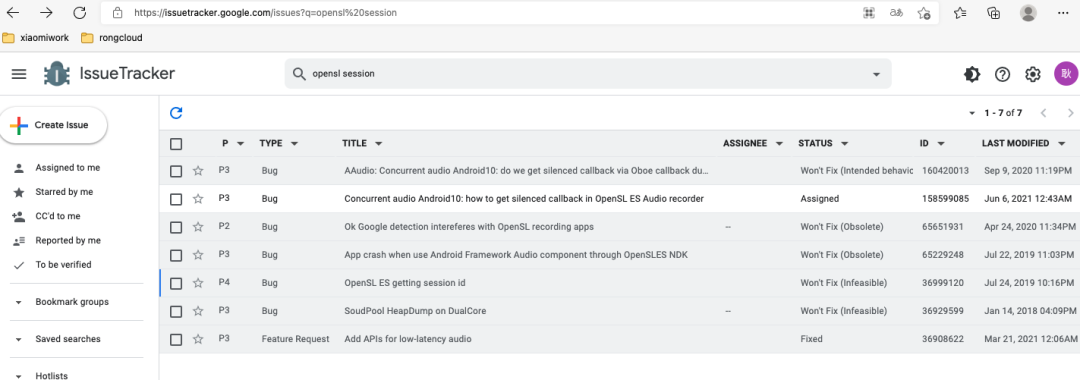This screenshot has height=380, width=1080.
Task: Click the purple user account avatar
Action: click(1066, 74)
